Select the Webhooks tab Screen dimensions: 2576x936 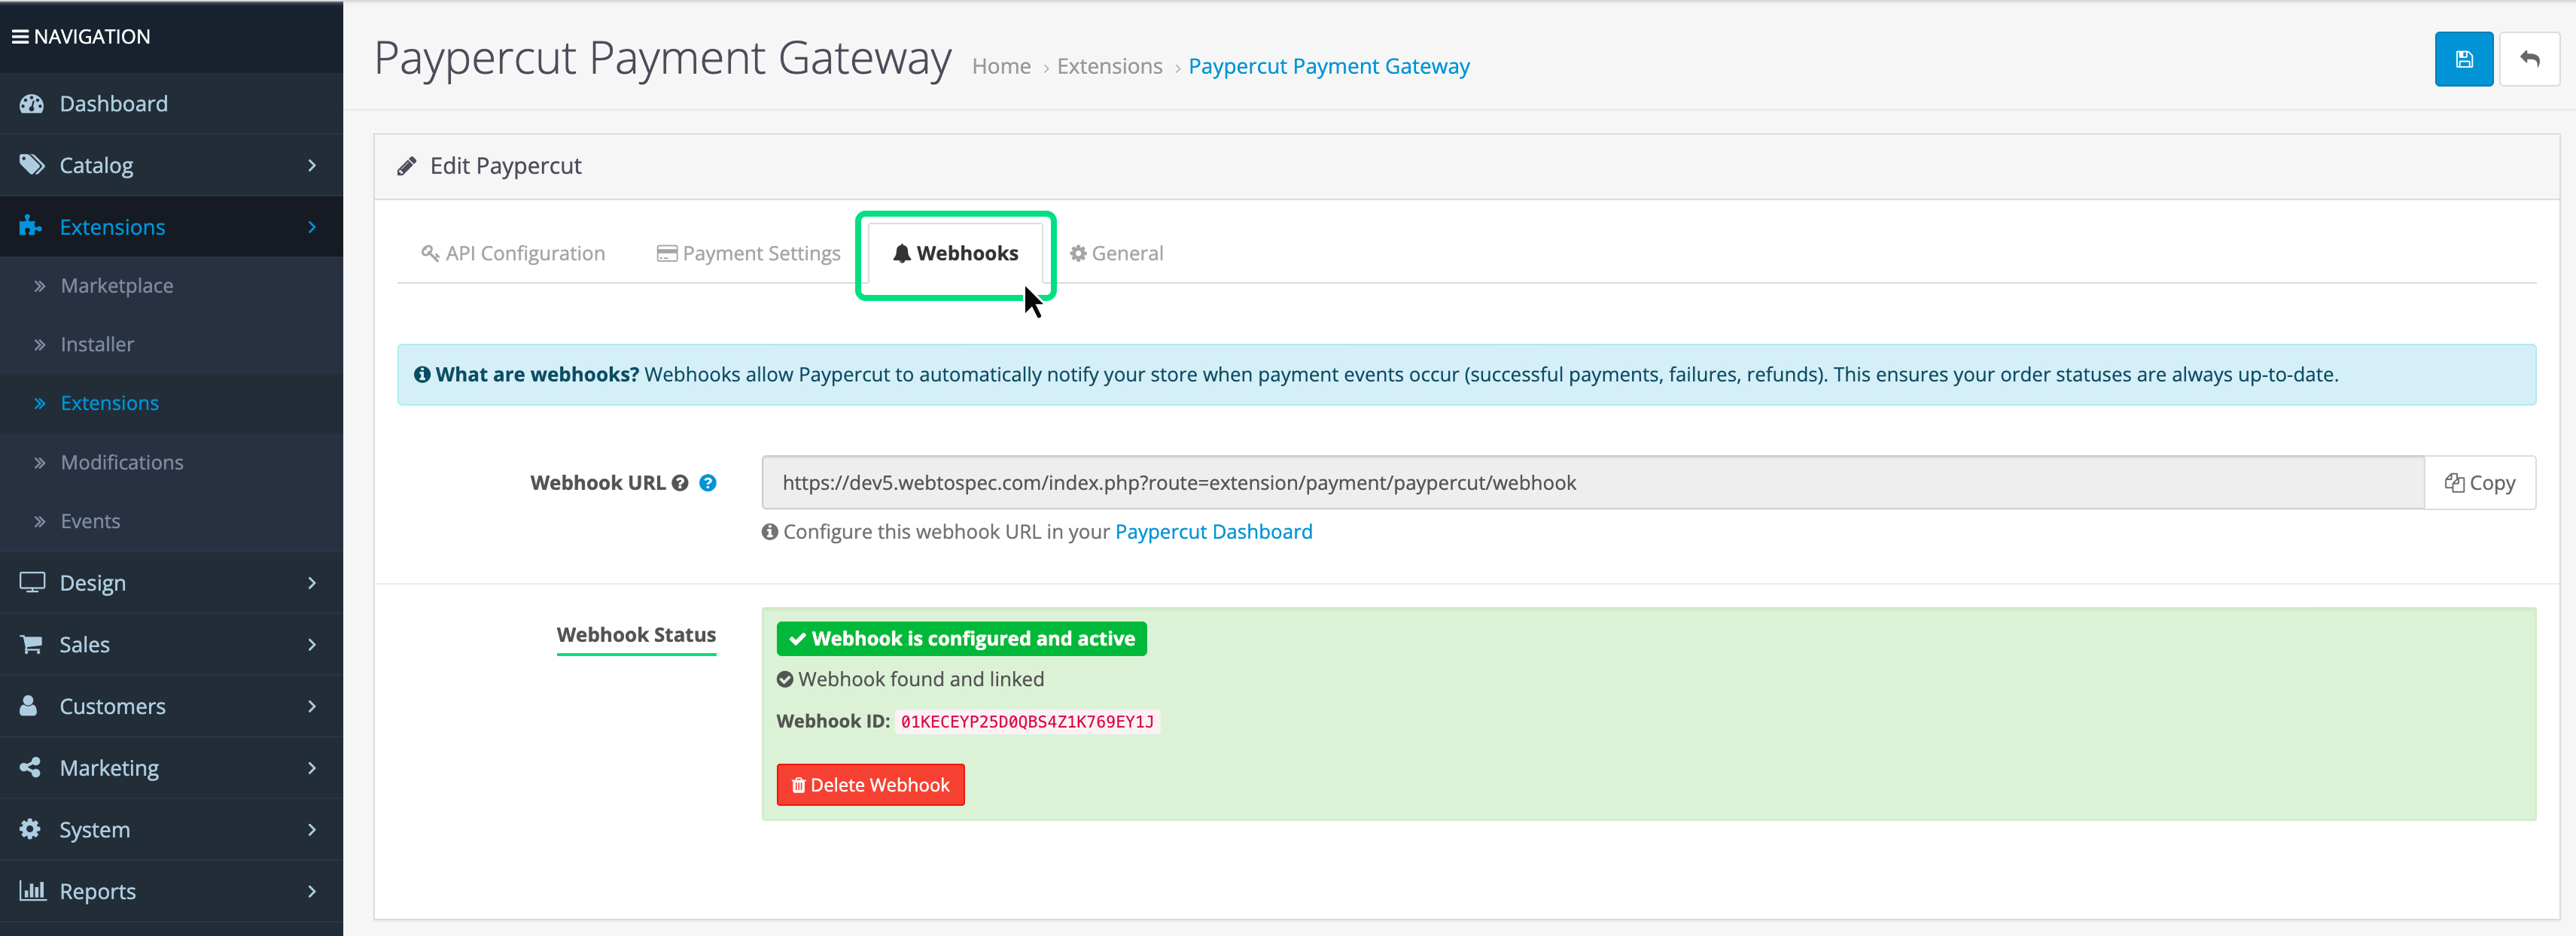point(955,253)
